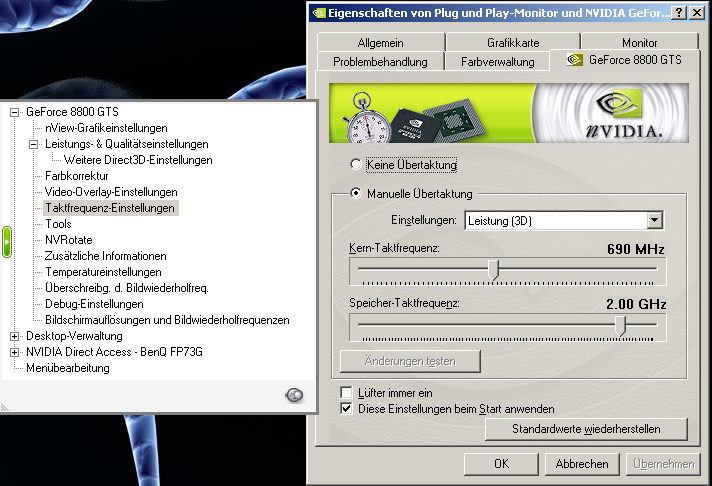Collapse Leistungs- & Qualitätseinstellungen node

point(33,144)
